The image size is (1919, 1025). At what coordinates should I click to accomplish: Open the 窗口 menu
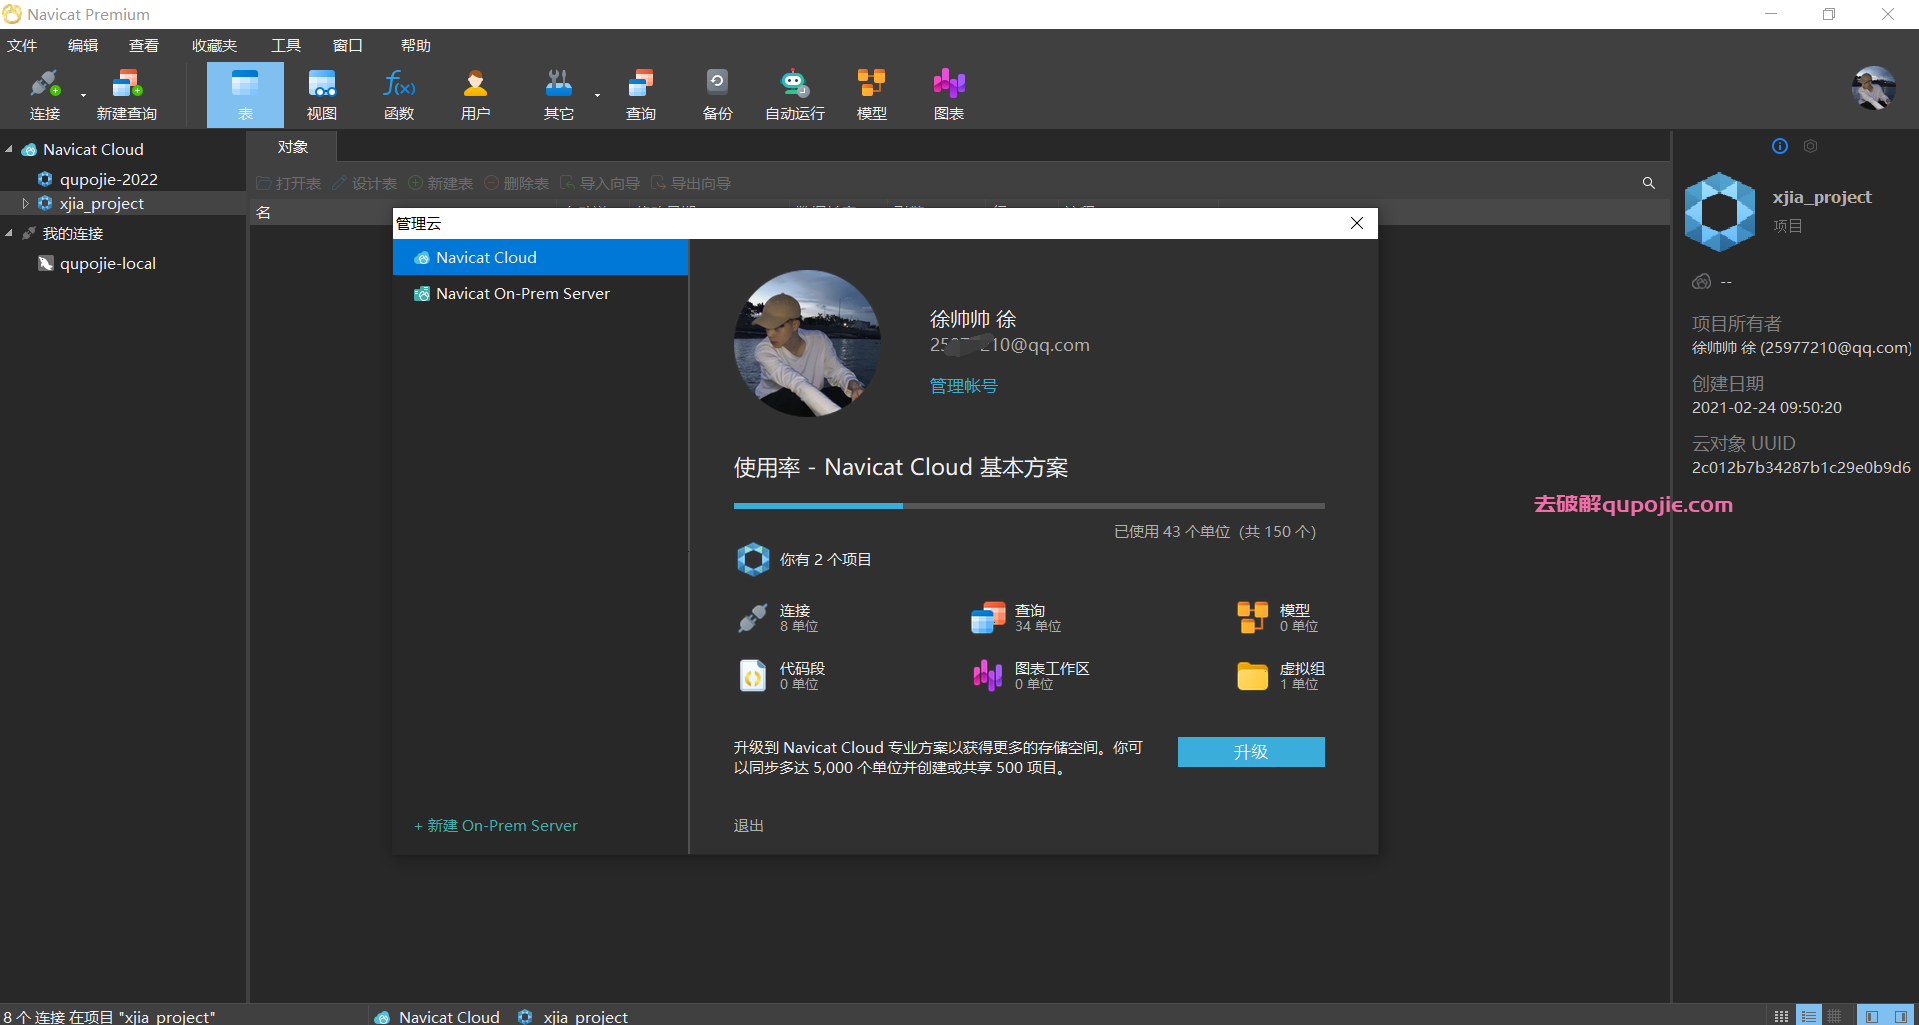(x=347, y=46)
